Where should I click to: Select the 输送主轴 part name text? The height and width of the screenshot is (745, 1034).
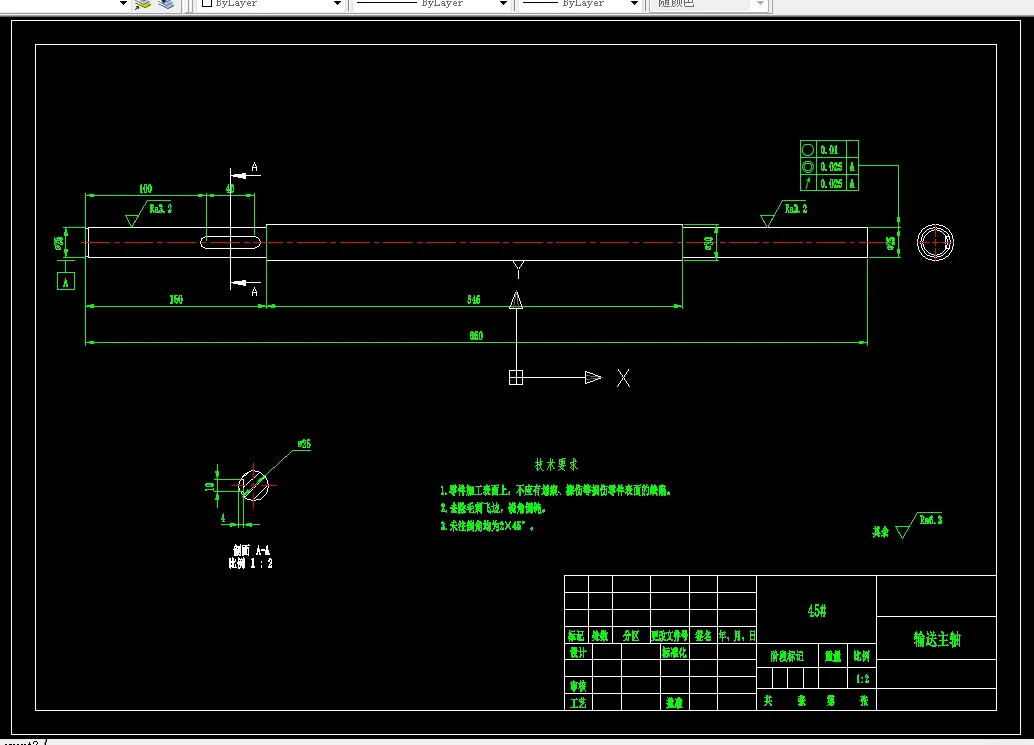click(x=936, y=639)
